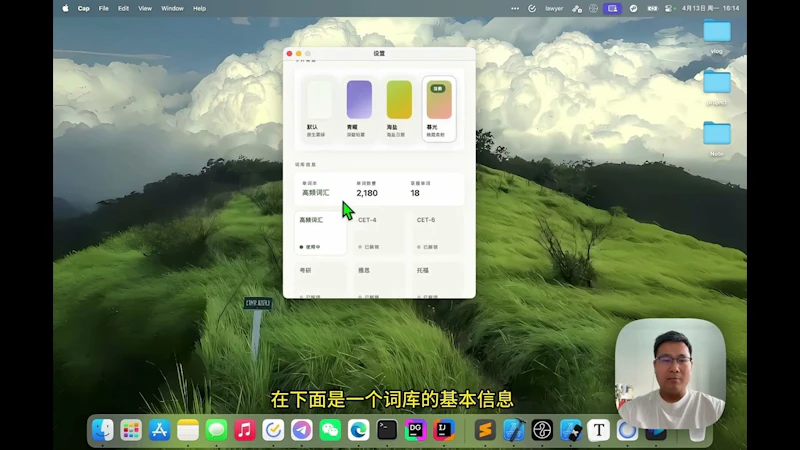Open the Simulator app in dock
The height and width of the screenshot is (450, 800).
(x=570, y=430)
